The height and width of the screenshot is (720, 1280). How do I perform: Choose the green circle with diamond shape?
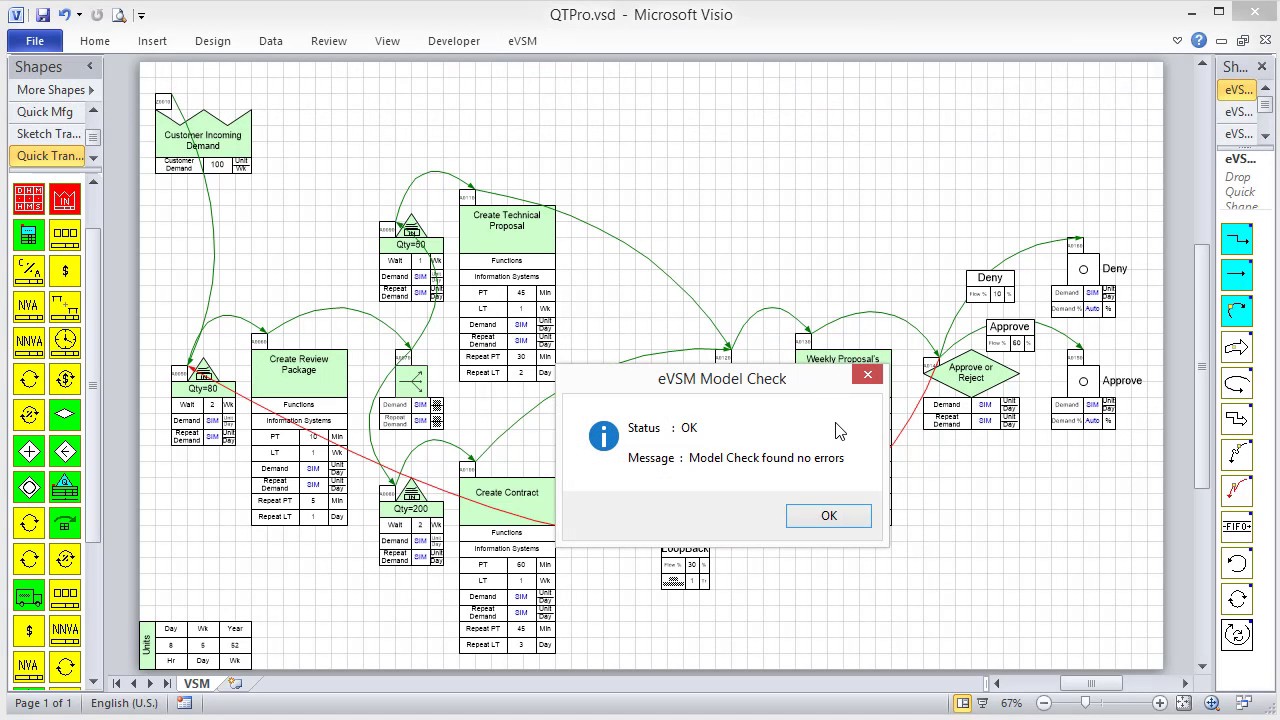click(x=29, y=487)
